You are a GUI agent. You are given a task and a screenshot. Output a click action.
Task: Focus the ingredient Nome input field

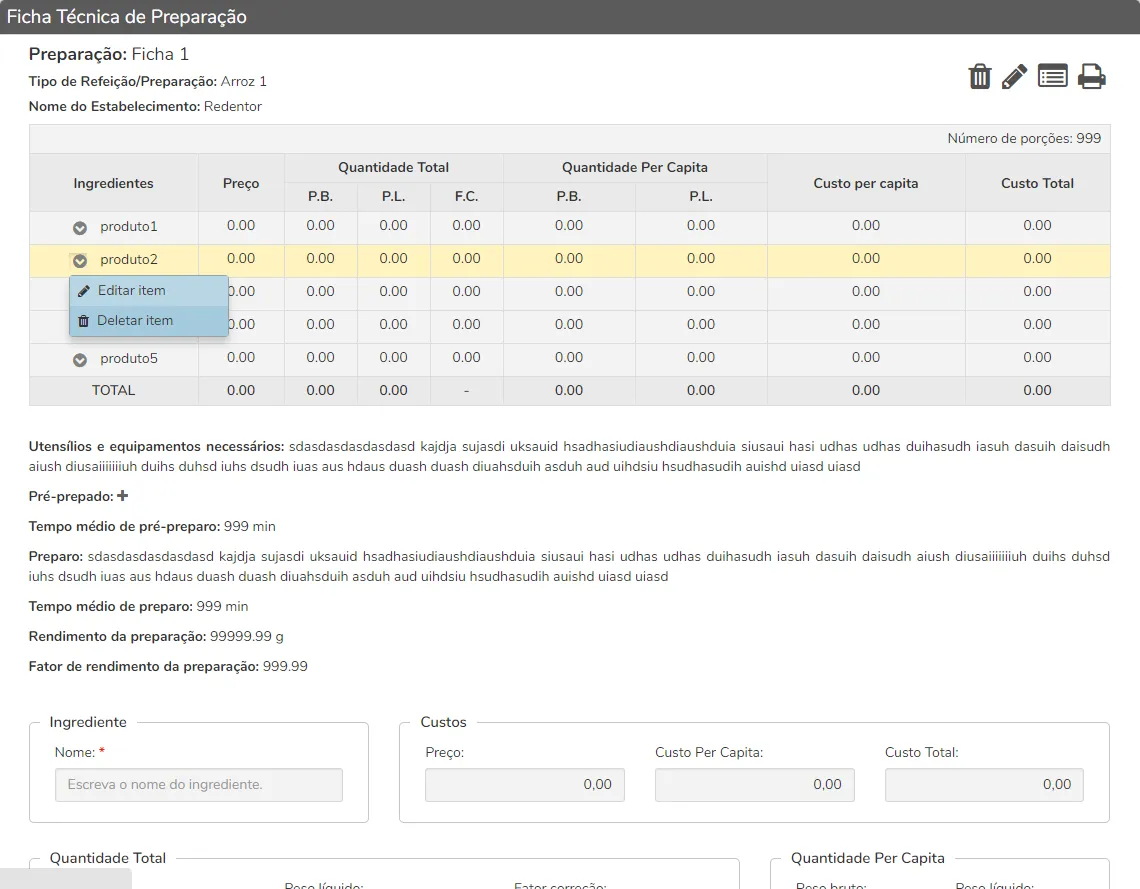pos(199,785)
